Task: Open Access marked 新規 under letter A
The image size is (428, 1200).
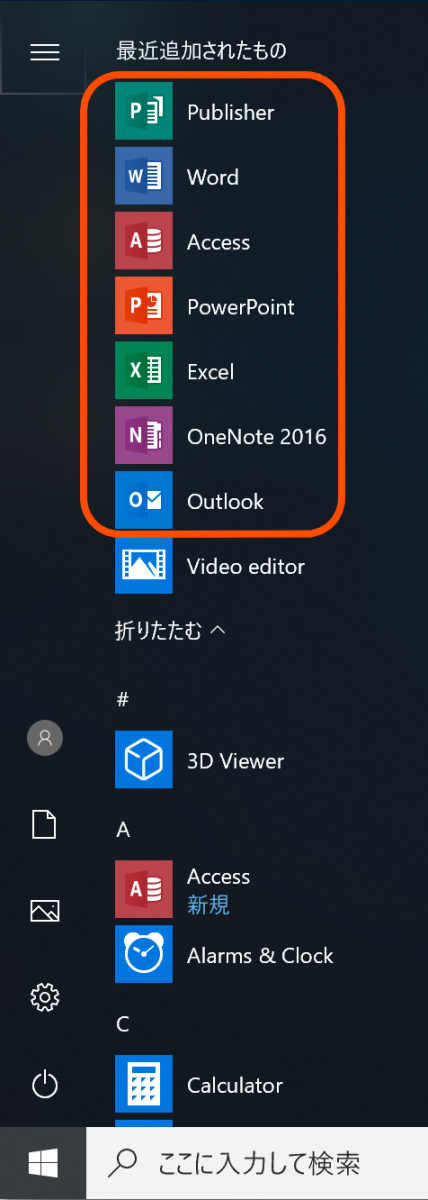Action: (144, 890)
